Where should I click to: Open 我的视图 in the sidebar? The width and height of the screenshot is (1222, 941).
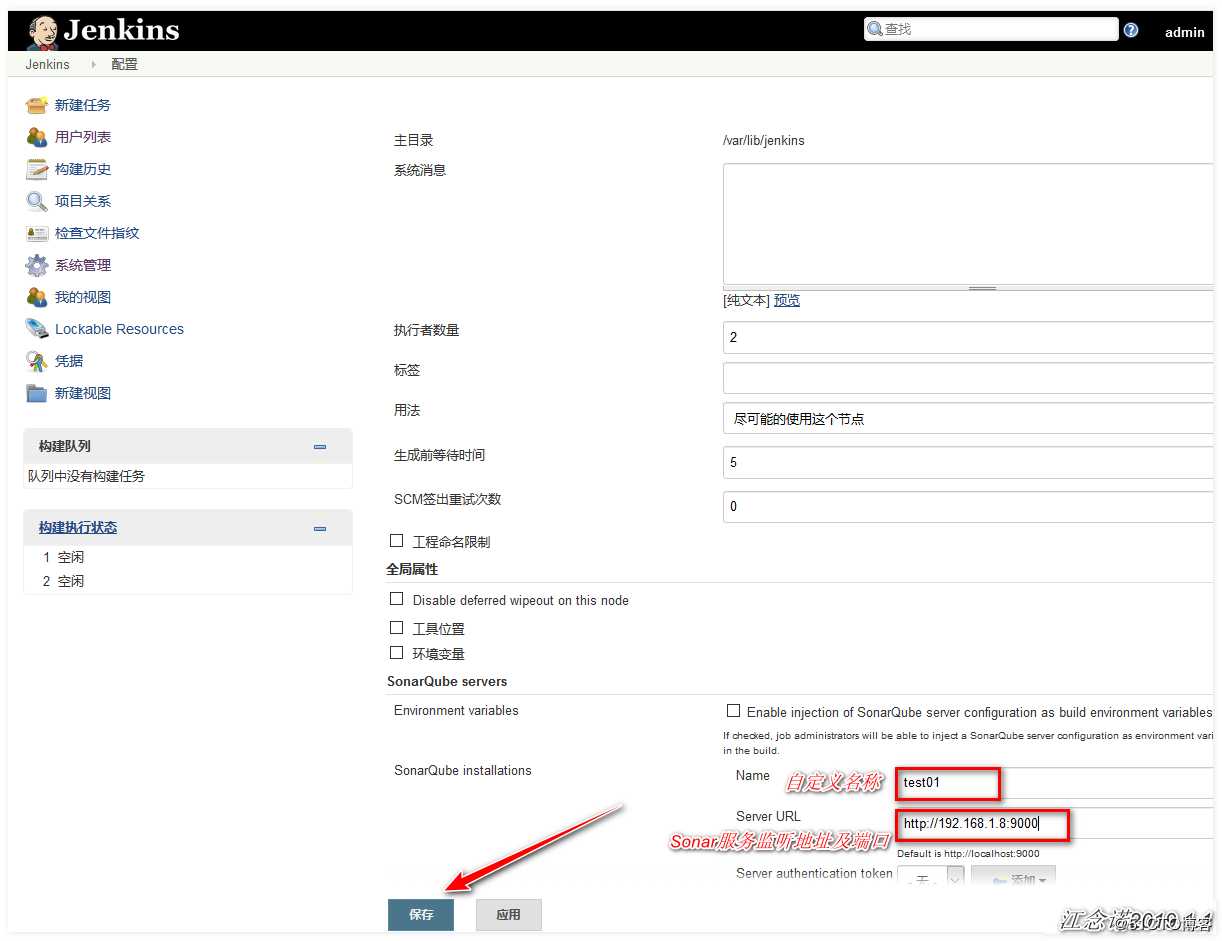pyautogui.click(x=83, y=297)
